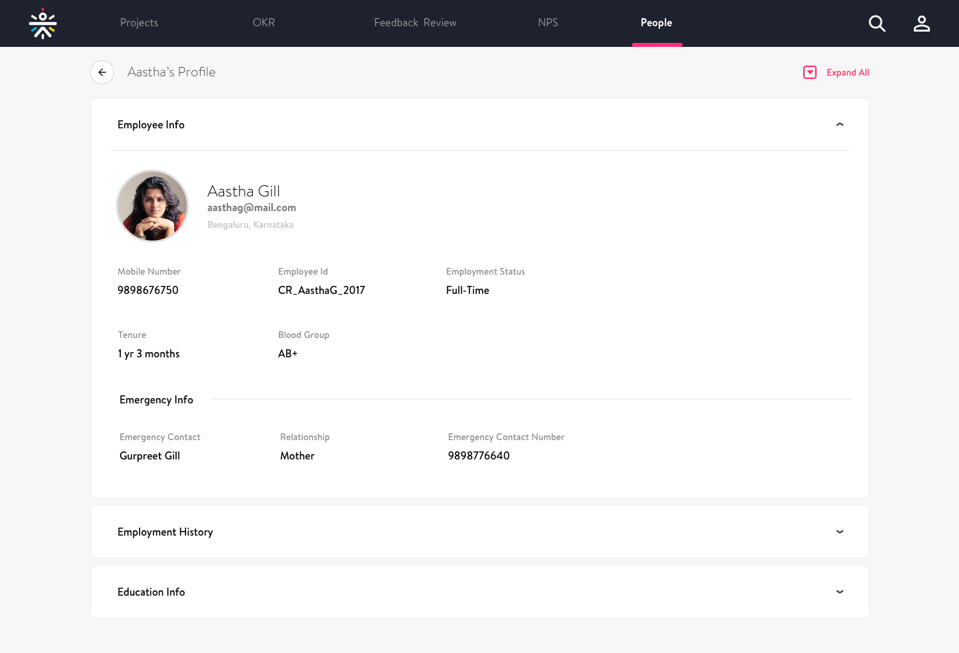
Task: Switch to the Projects tab
Action: tap(139, 23)
